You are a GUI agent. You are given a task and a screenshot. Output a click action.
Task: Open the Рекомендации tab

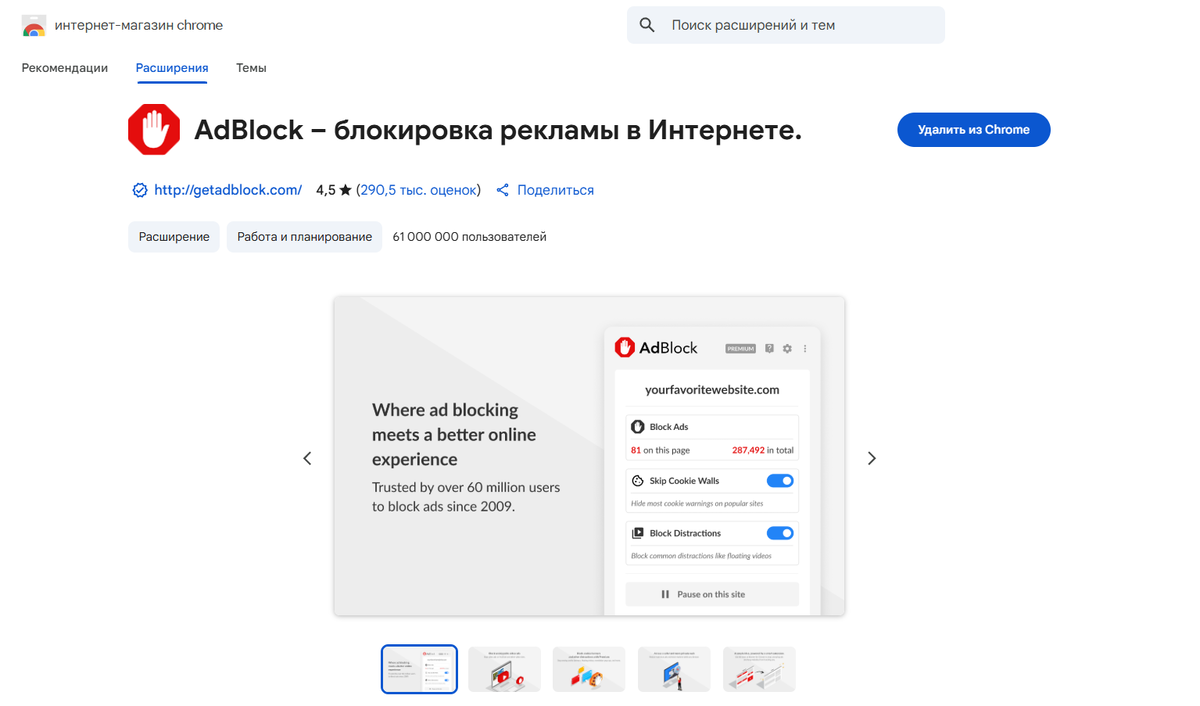point(65,68)
